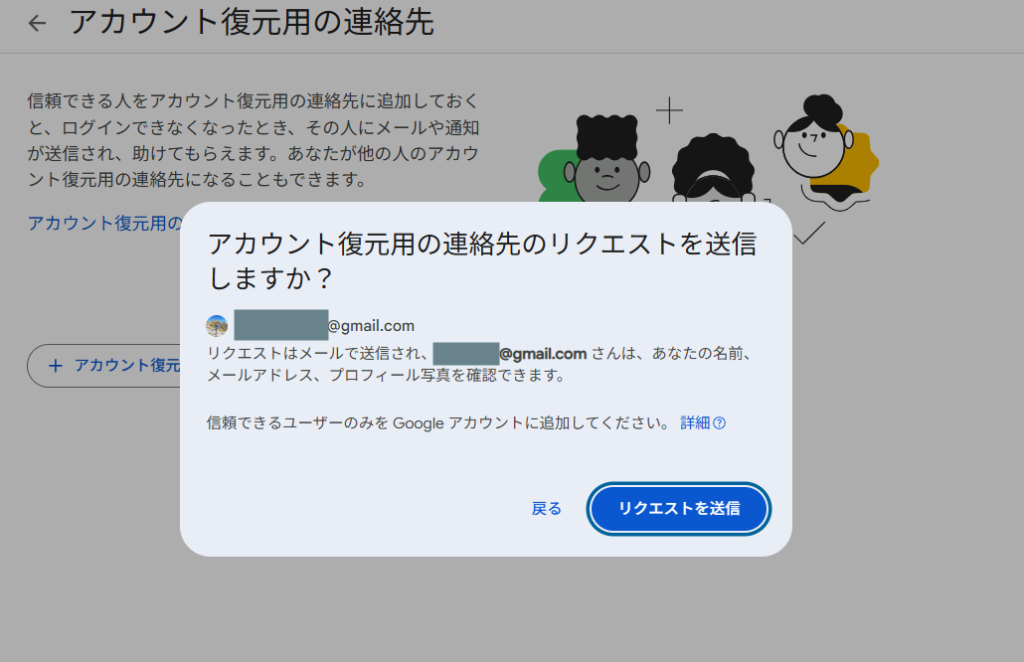Click the page title アカウント復元用の連絡先

[x=251, y=23]
